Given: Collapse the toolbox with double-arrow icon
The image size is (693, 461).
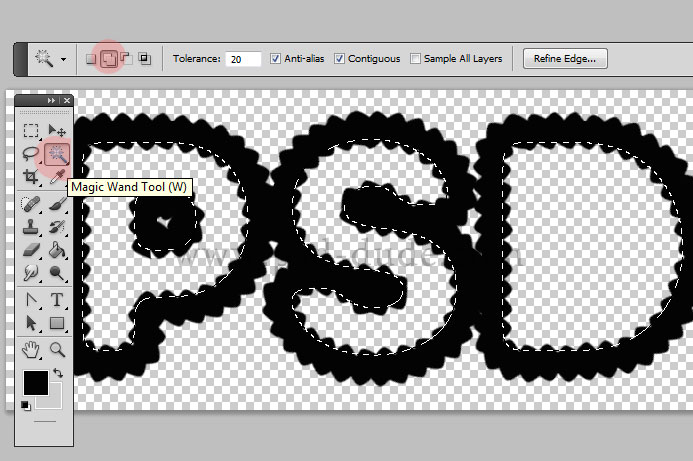Looking at the screenshot, I should [51, 101].
